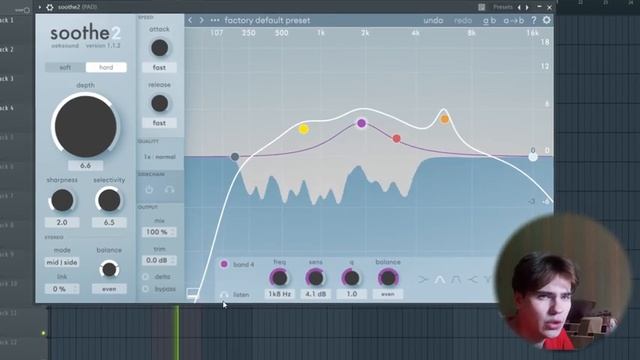Screen dimensions: 640x360
Task: Open the stereo mode 'mid | side' selector
Action: click(62, 262)
